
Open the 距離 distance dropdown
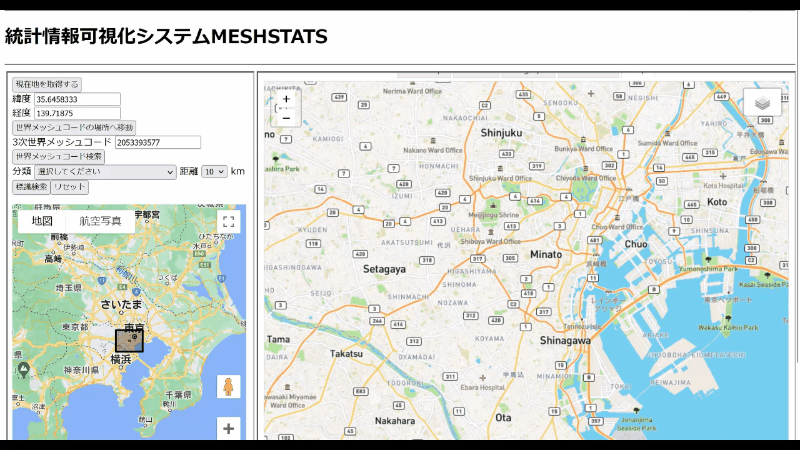point(214,172)
